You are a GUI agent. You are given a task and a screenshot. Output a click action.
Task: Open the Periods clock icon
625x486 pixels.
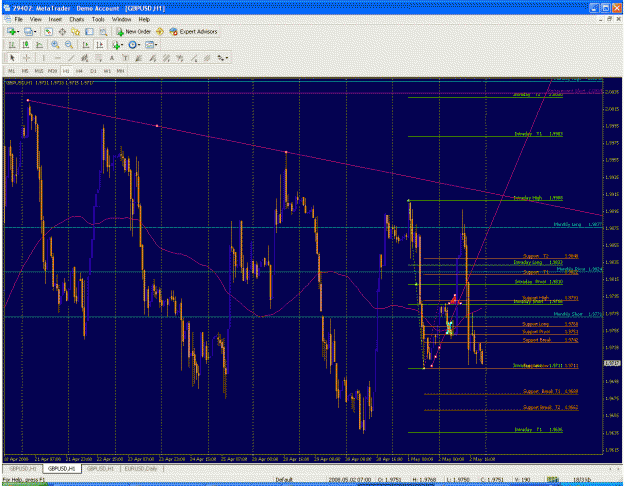click(132, 45)
